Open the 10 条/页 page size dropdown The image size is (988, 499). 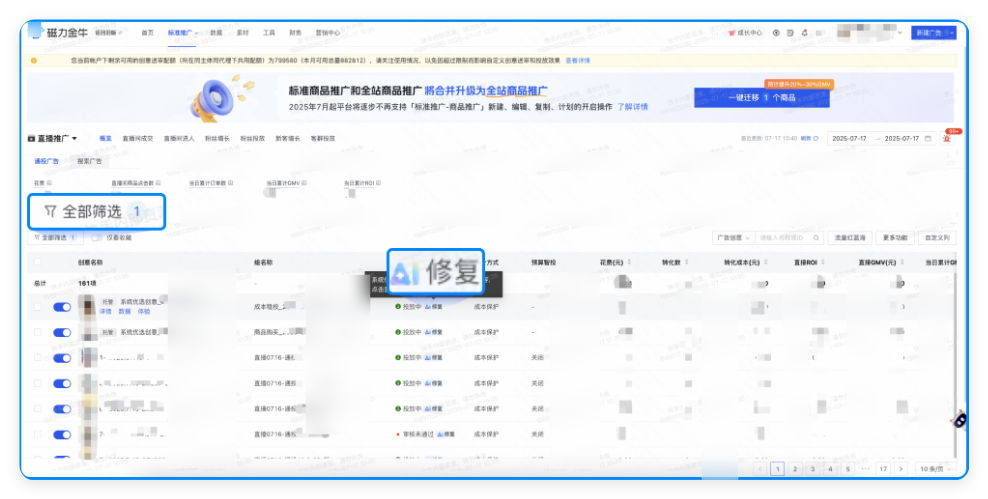[x=935, y=469]
